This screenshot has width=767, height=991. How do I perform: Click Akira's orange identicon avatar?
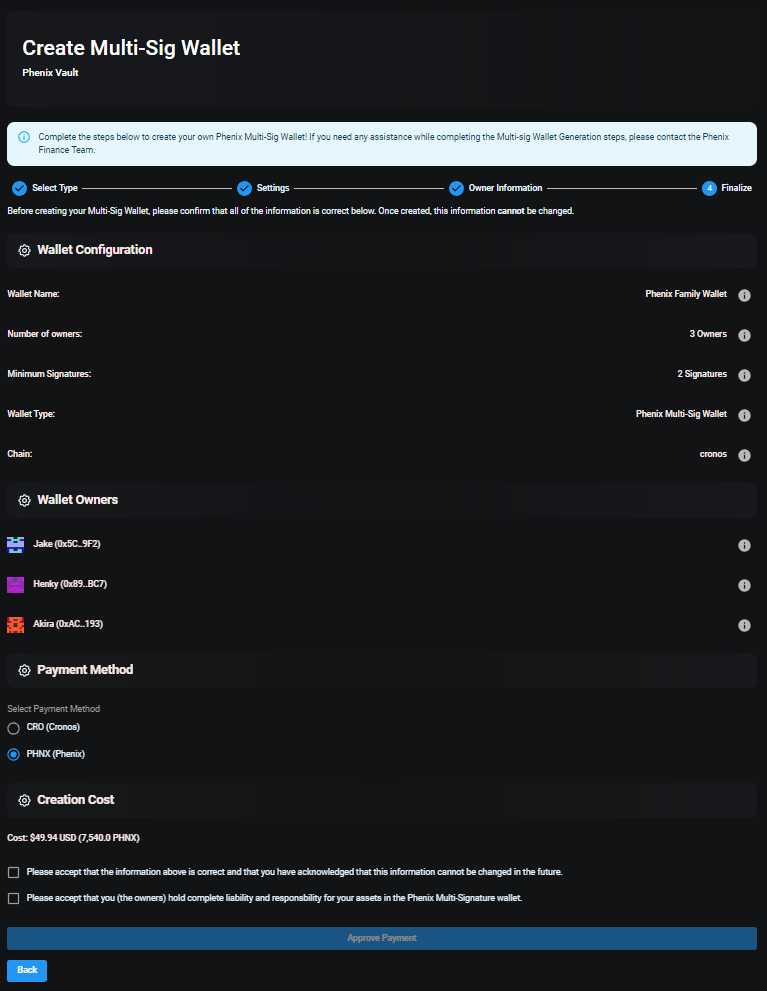(15, 624)
